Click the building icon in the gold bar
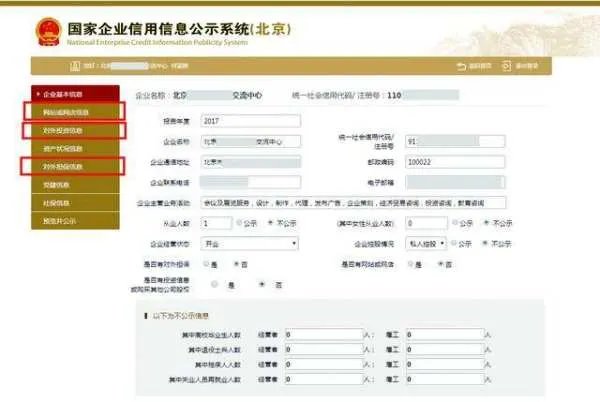This screenshot has height=402, width=600. (x=75, y=66)
